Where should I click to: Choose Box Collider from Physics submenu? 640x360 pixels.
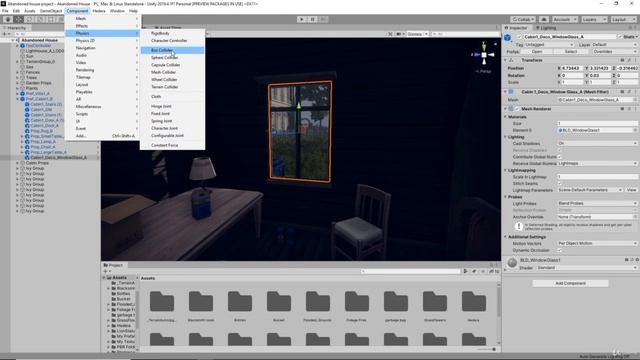172,50
